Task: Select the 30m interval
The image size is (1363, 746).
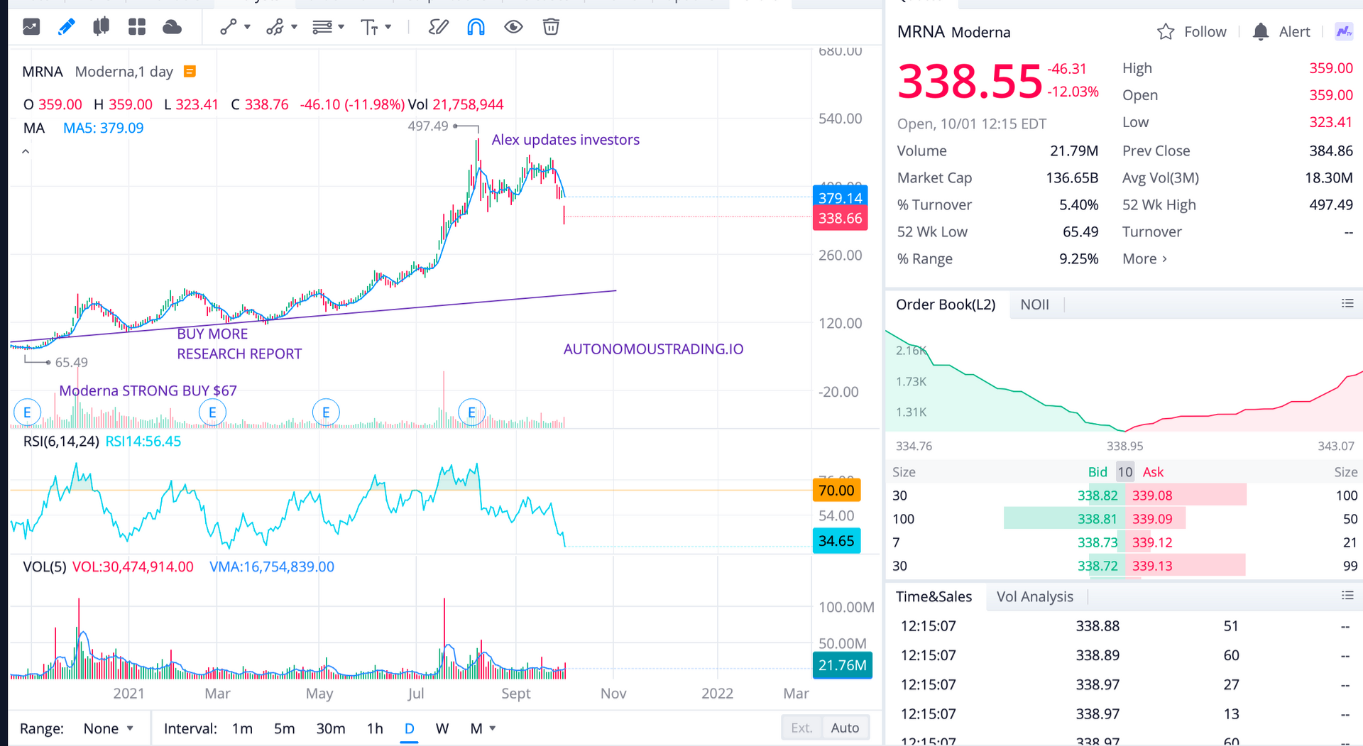Action: coord(330,728)
